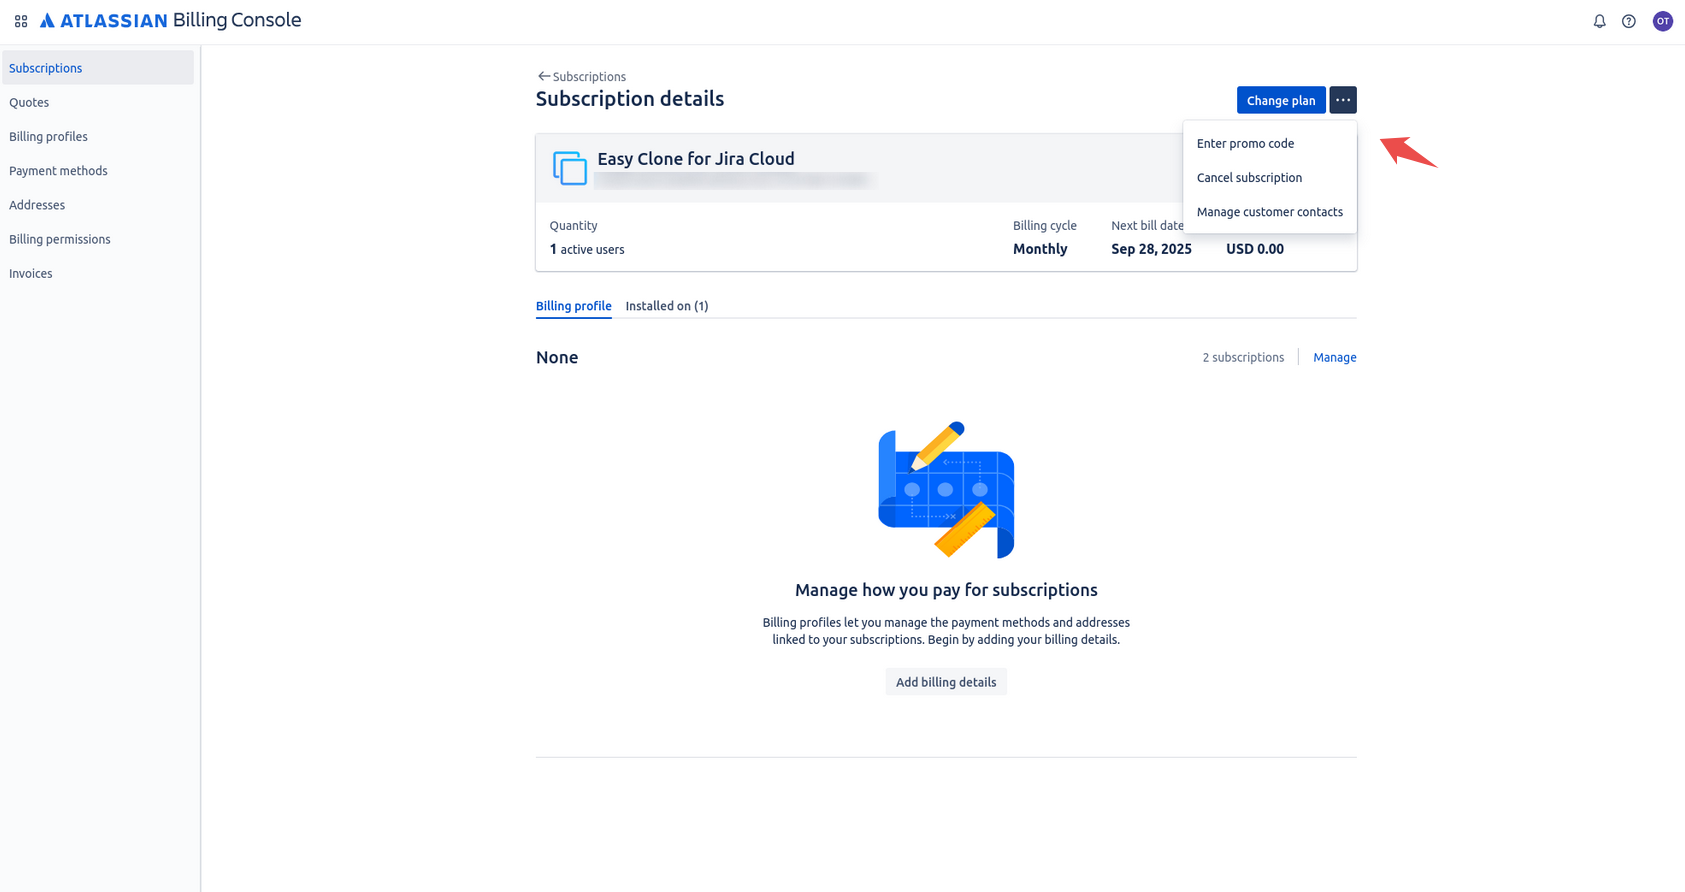Click the USD 0.00 amount

coord(1255,249)
